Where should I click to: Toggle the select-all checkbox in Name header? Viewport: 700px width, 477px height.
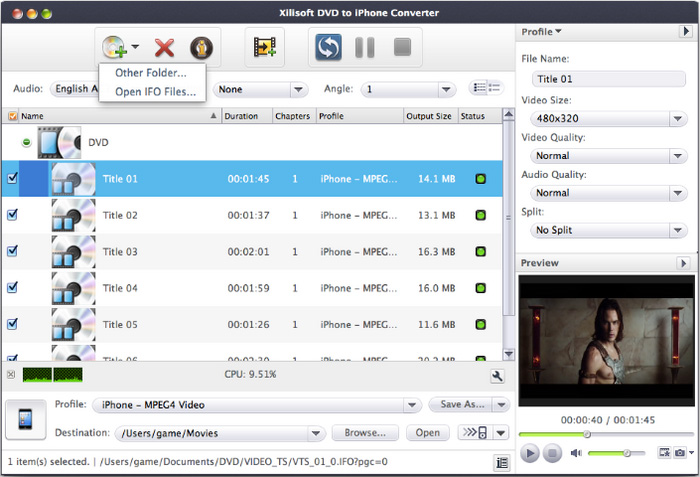coord(12,116)
